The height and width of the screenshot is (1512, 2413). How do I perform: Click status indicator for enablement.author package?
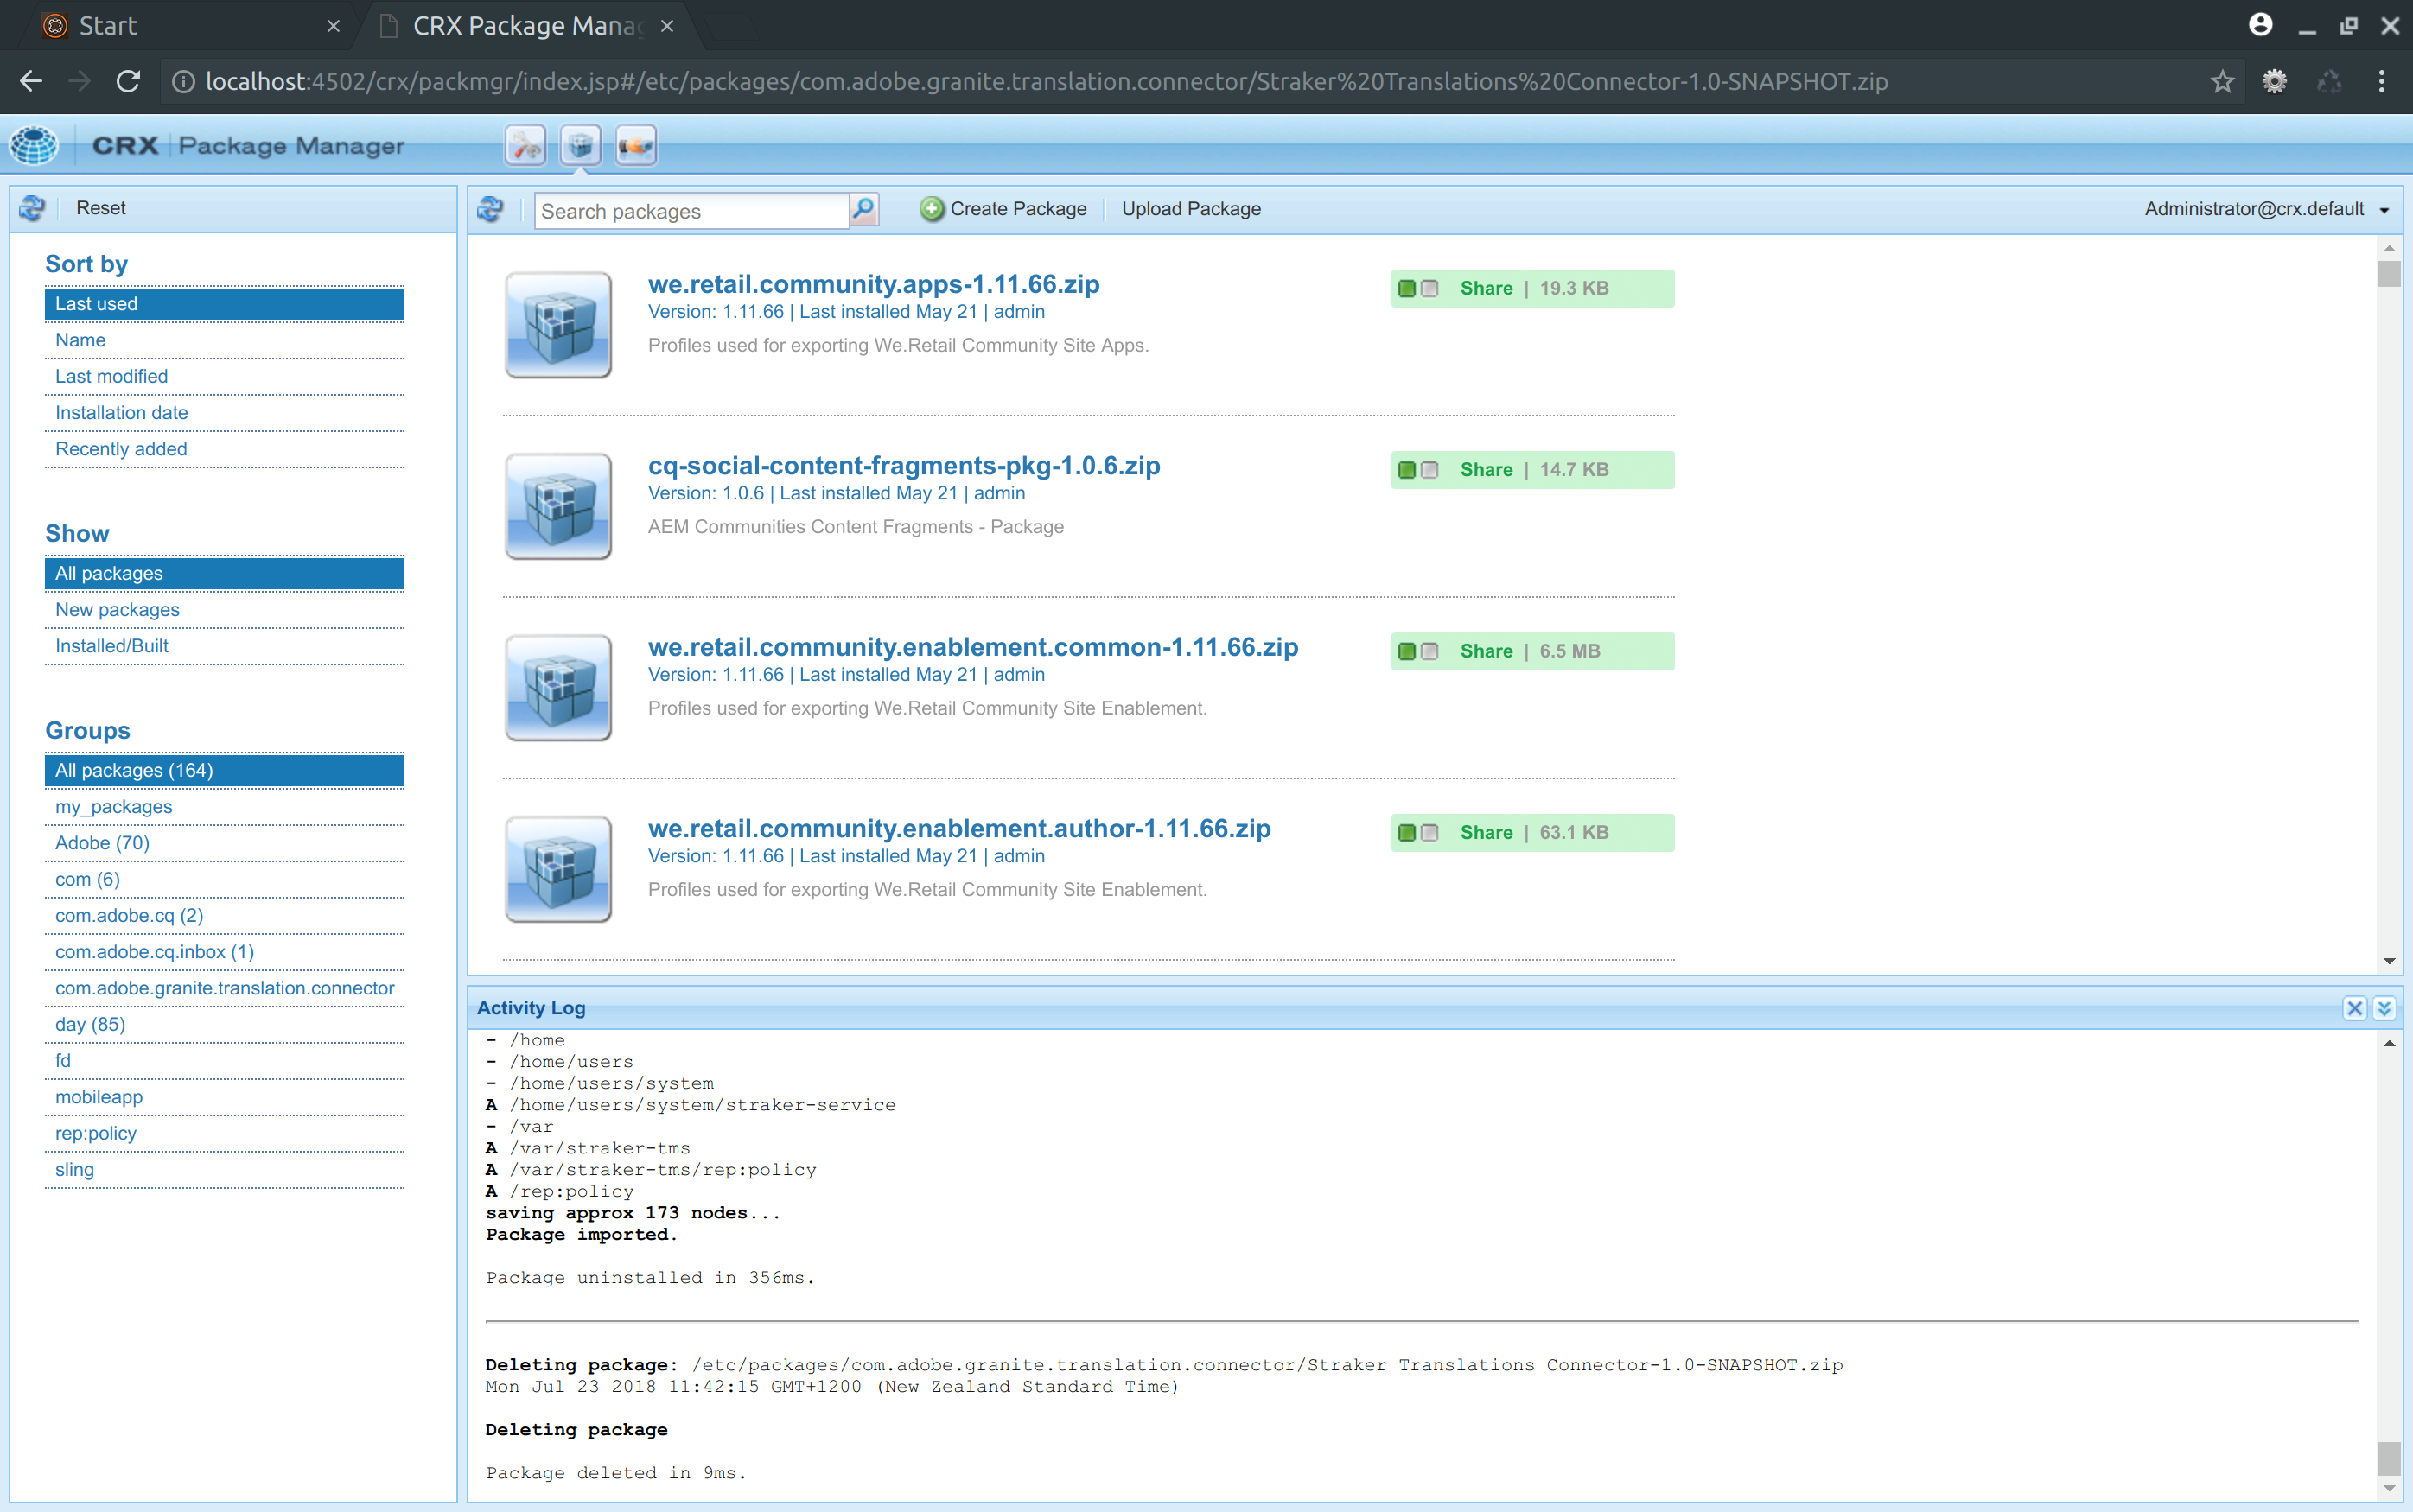click(x=1417, y=833)
